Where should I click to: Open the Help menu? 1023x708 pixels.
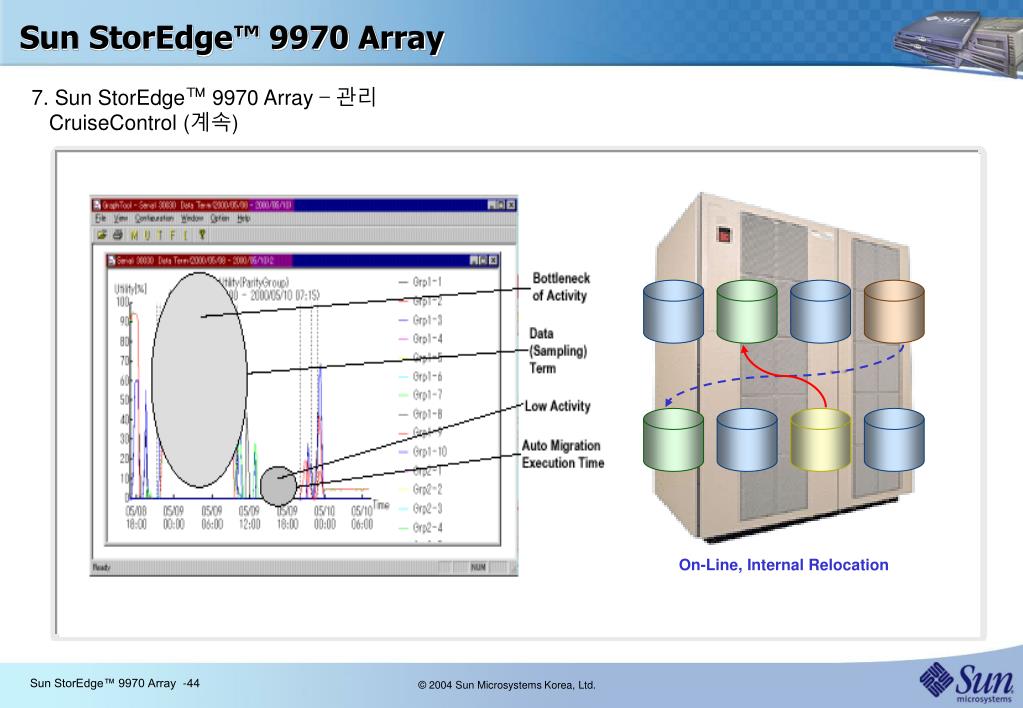coord(243,219)
